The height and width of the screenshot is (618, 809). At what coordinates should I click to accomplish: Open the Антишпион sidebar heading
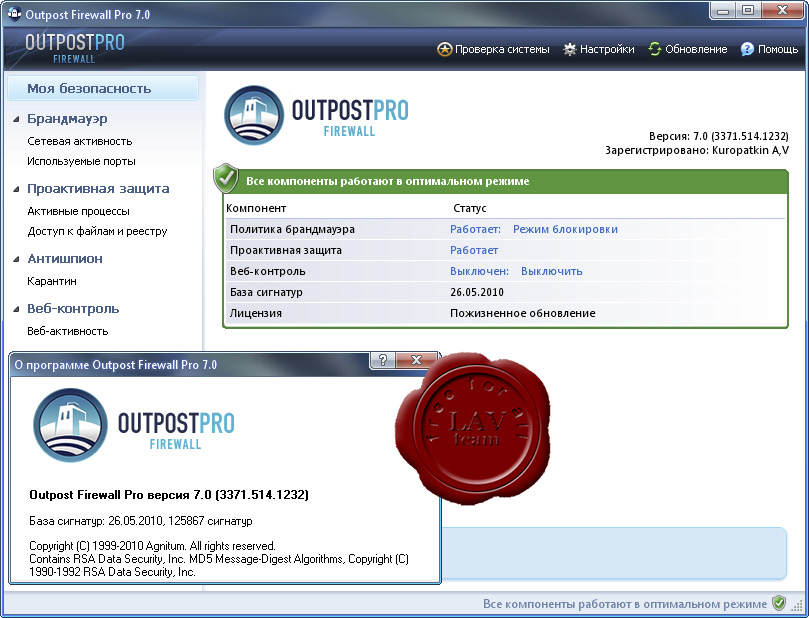[x=65, y=259]
